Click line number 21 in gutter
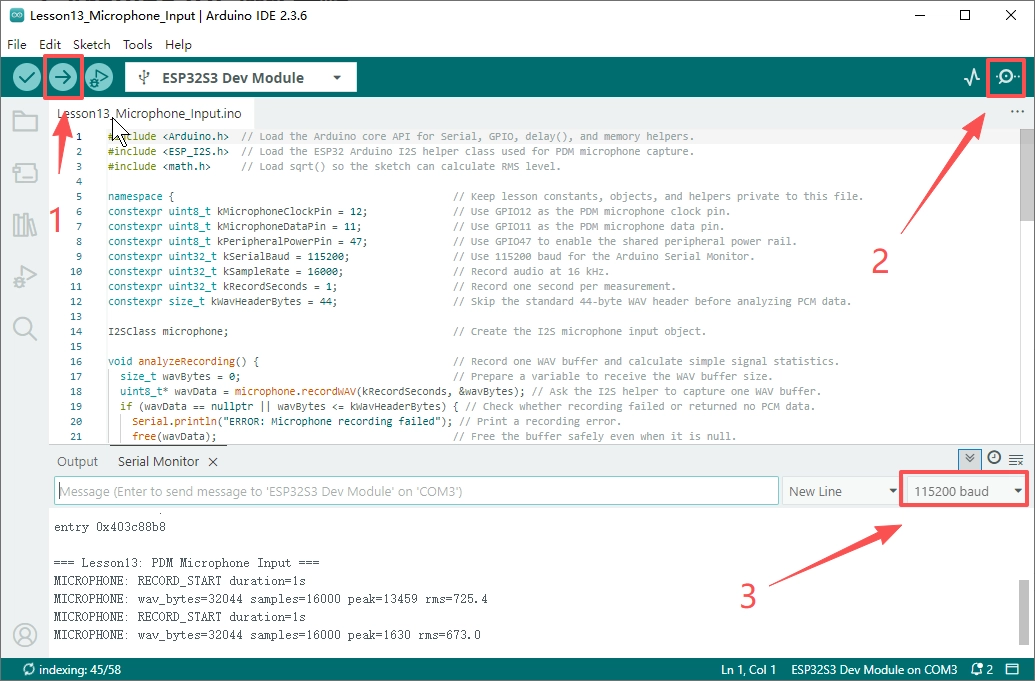Screen dimensions: 1035x681 [77, 436]
